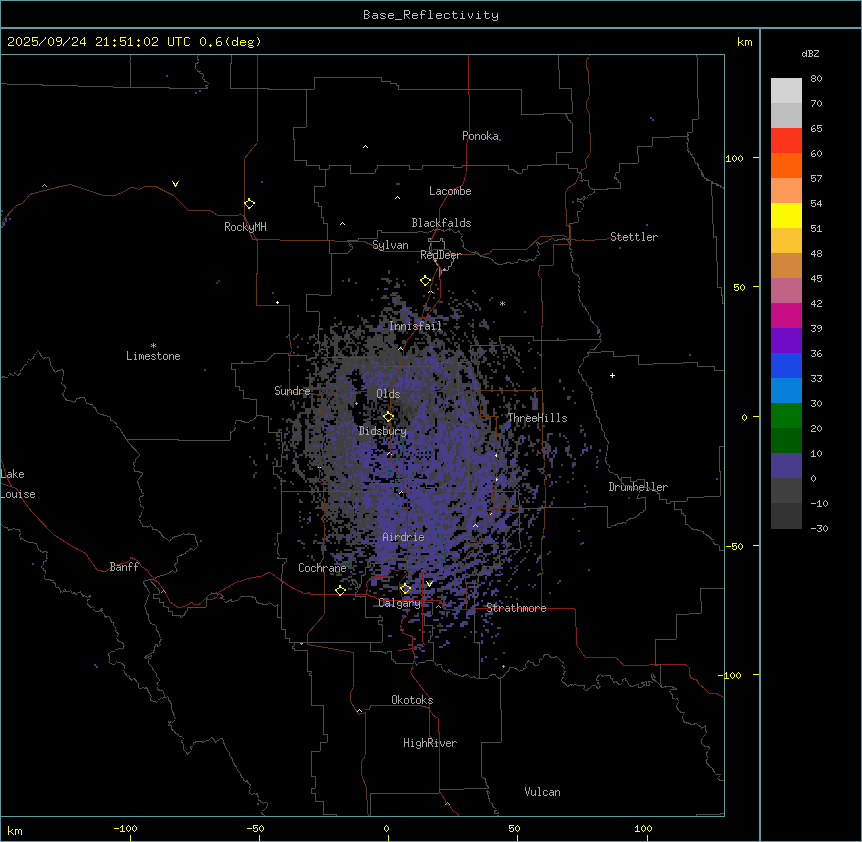Pick the bright yellow 51-54 dBZ swatch
The height and width of the screenshot is (842, 862).
(786, 216)
